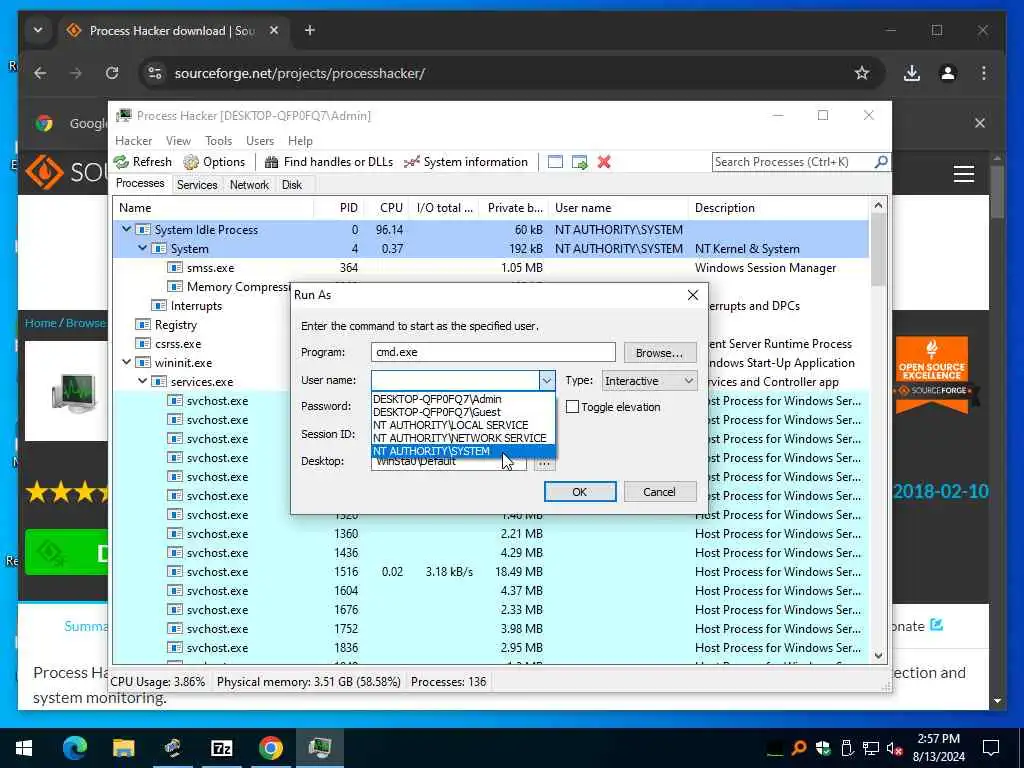The width and height of the screenshot is (1024, 768).
Task: Select NT AUTHORITY\NETWORK SERVICE user
Action: 463,438
